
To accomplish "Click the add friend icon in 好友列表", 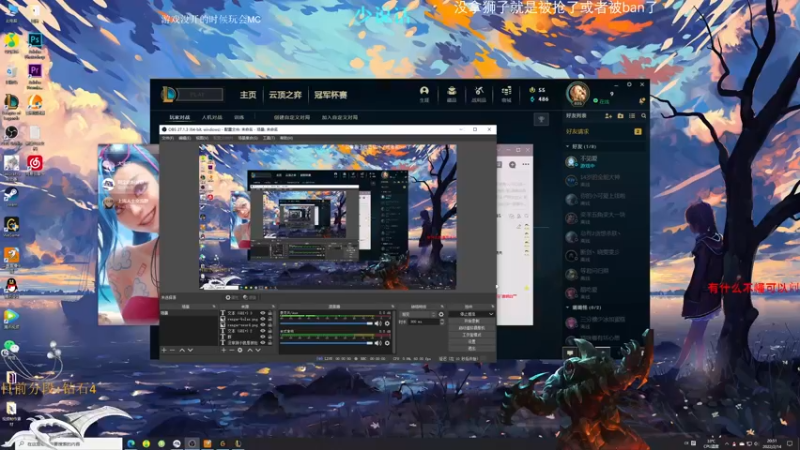I will point(608,116).
